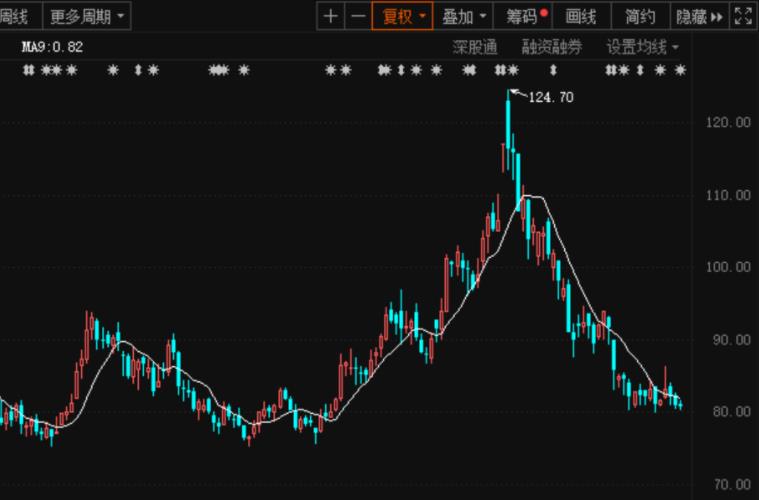The image size is (759, 500).
Task: Click the 深股通 link
Action: 474,47
